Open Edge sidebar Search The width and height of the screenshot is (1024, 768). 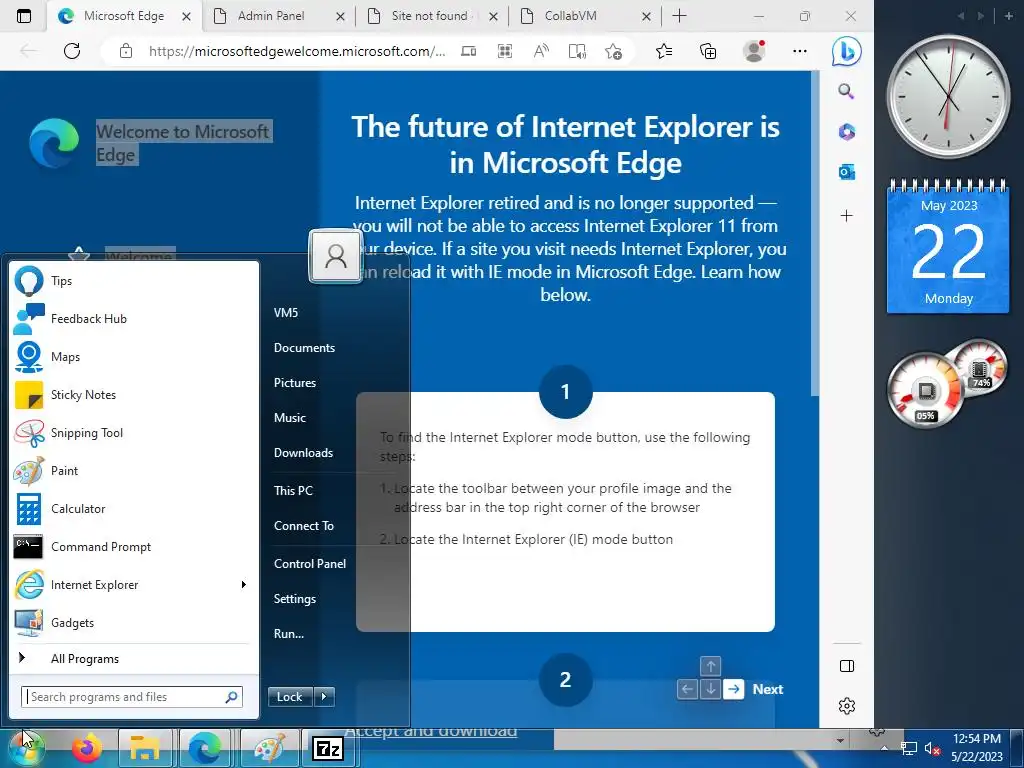click(846, 91)
